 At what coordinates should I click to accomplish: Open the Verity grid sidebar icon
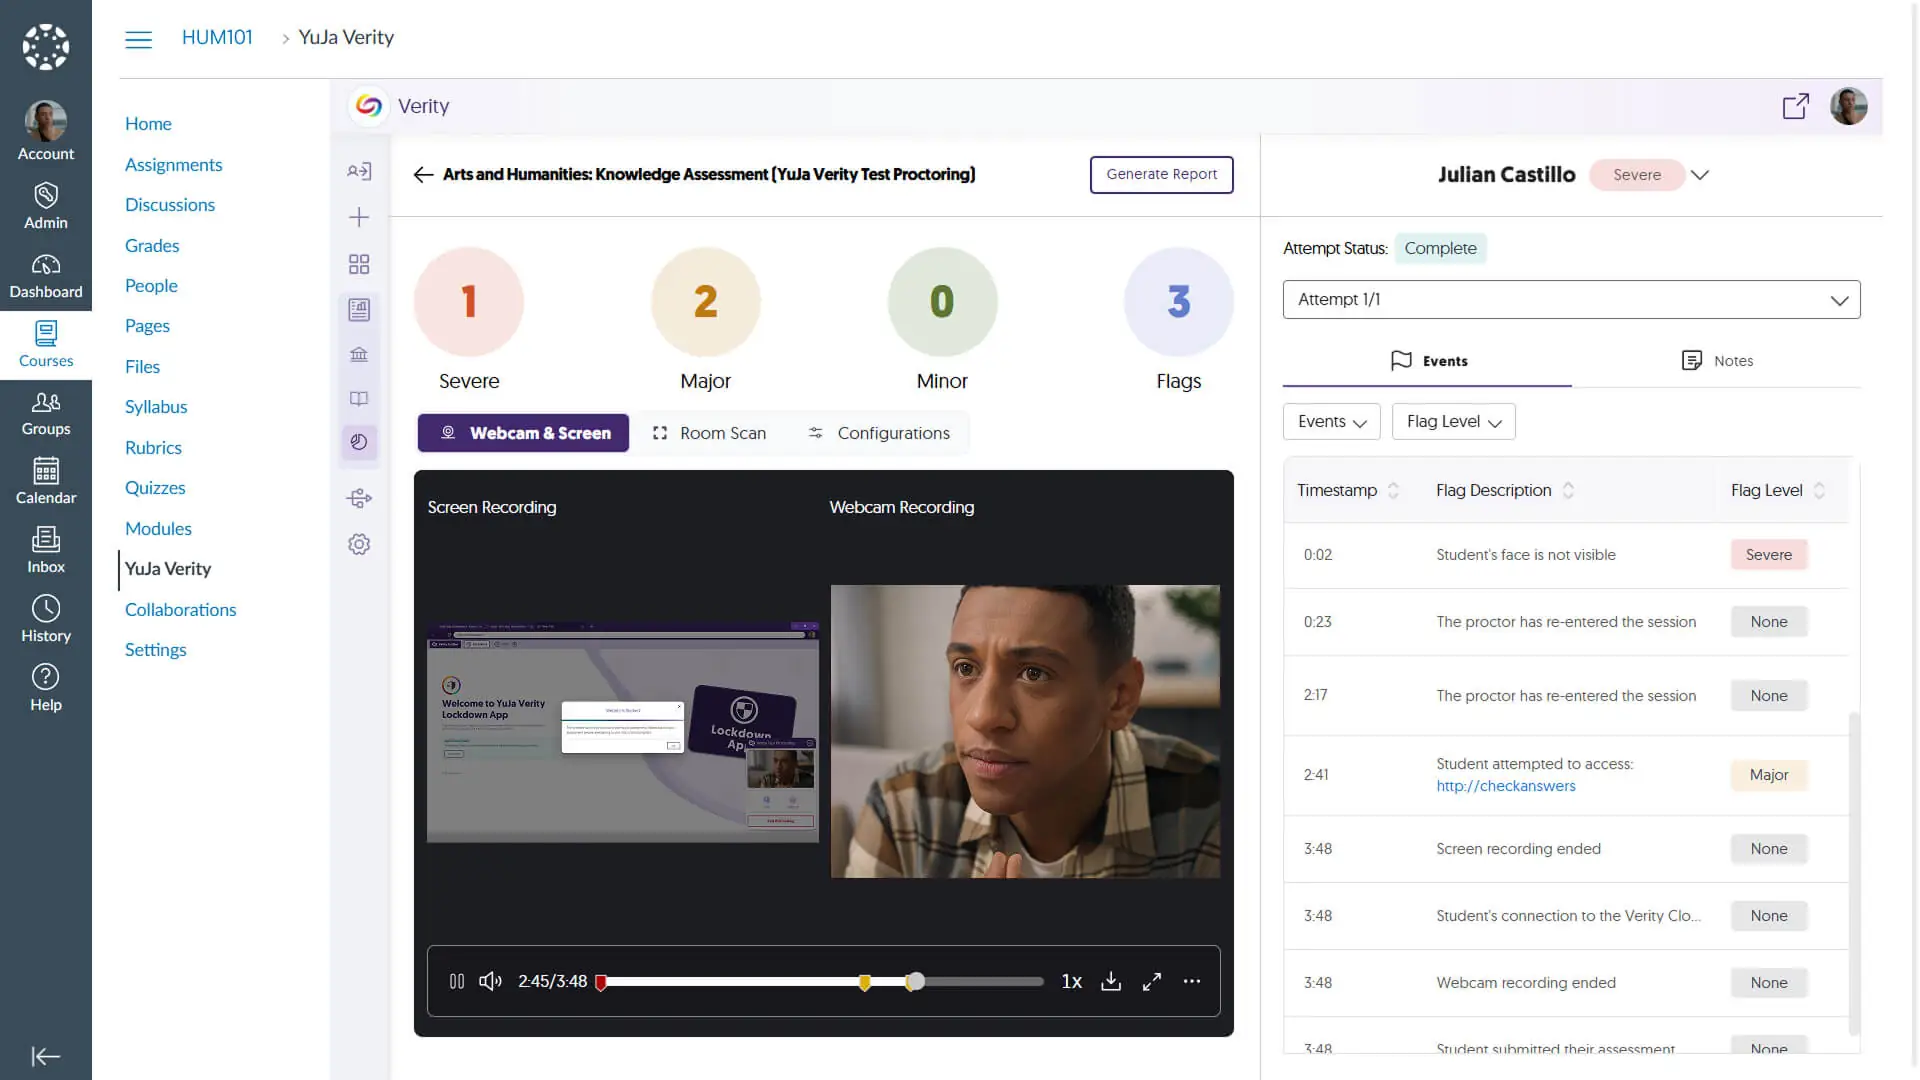(359, 263)
